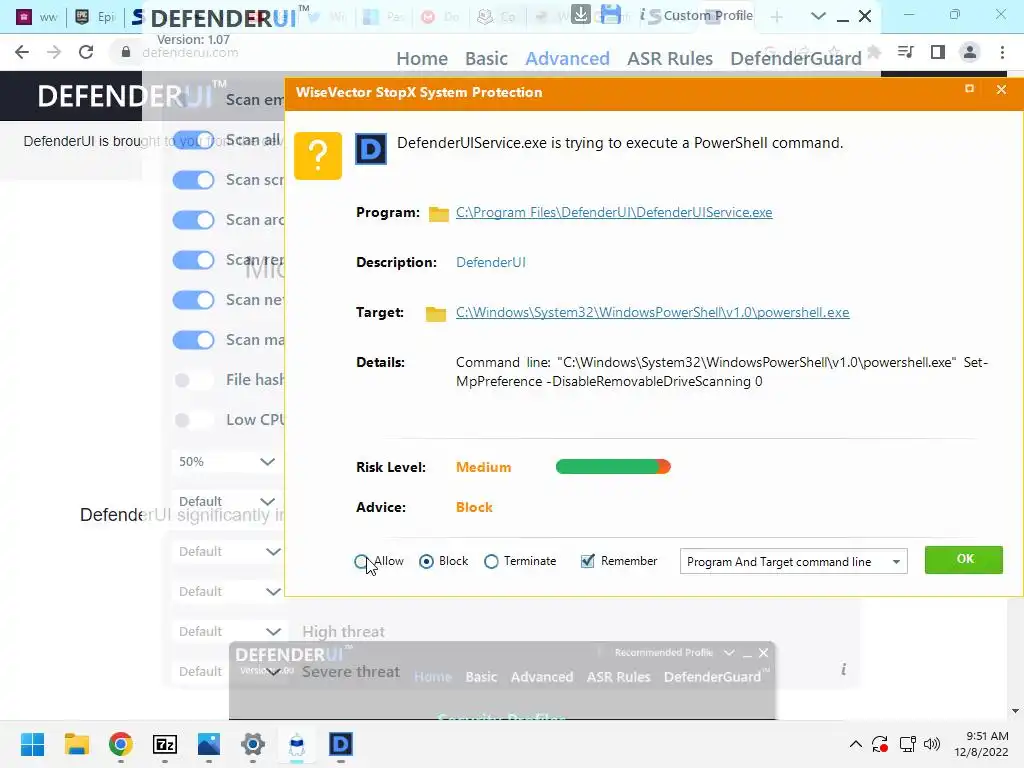Image resolution: width=1024 pixels, height=768 pixels.
Task: Click folder icon next to Program path
Action: pyautogui.click(x=438, y=214)
